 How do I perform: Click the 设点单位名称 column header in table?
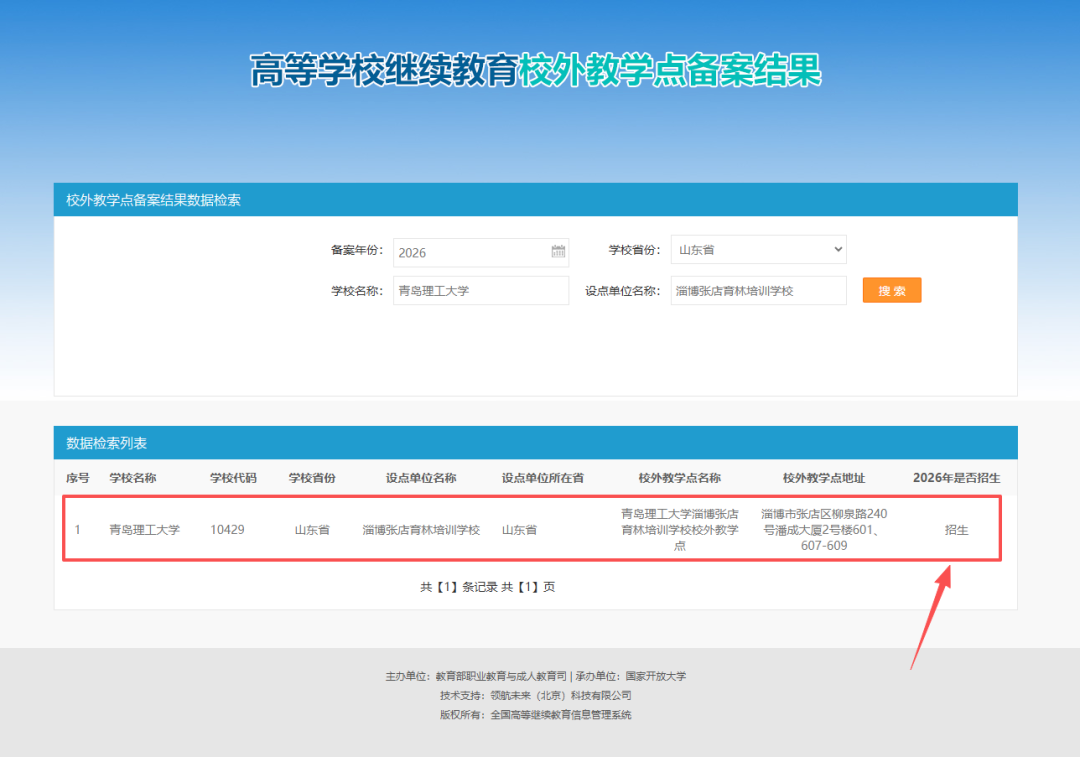click(x=421, y=478)
